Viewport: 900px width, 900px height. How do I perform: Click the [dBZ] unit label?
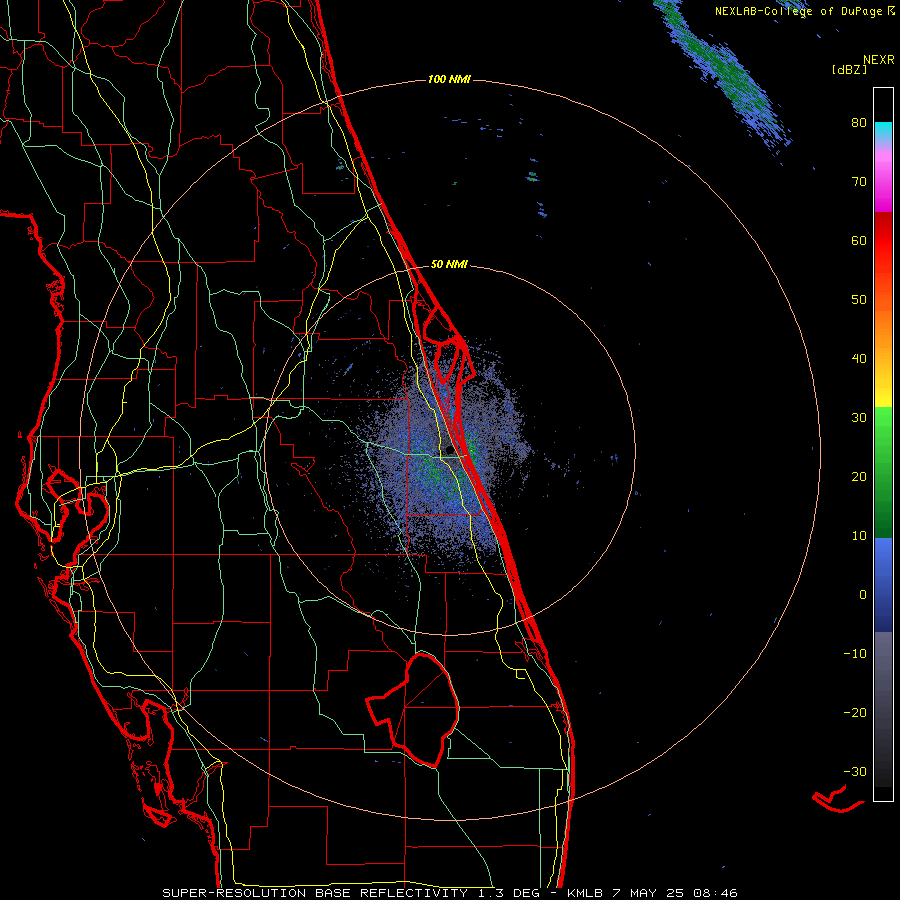point(849,69)
